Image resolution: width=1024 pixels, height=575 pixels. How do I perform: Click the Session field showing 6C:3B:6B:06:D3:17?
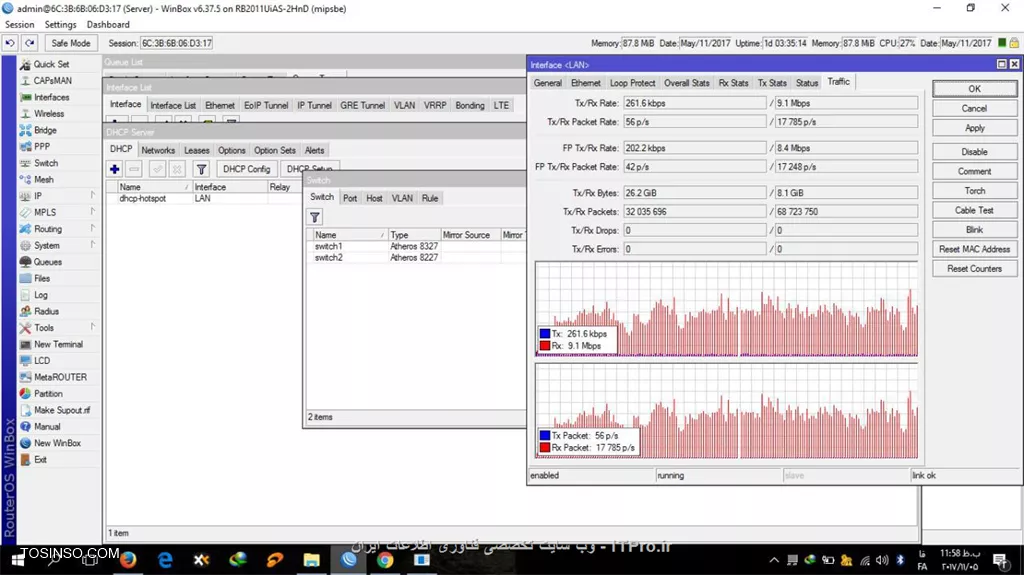[x=177, y=43]
